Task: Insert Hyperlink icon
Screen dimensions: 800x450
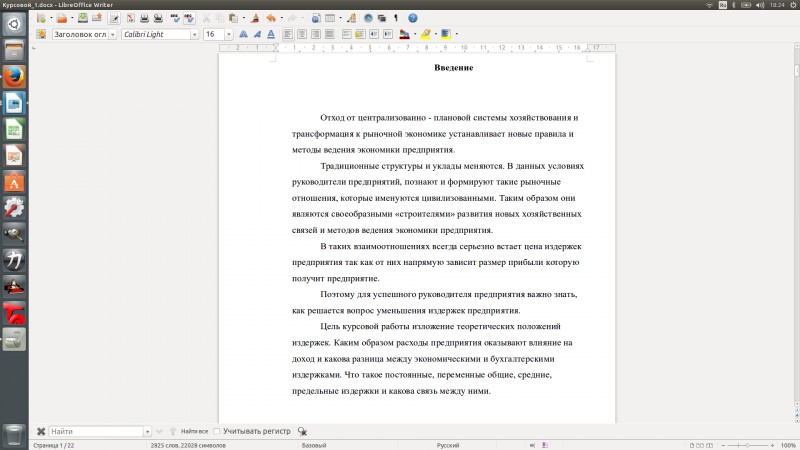Action: [316, 18]
